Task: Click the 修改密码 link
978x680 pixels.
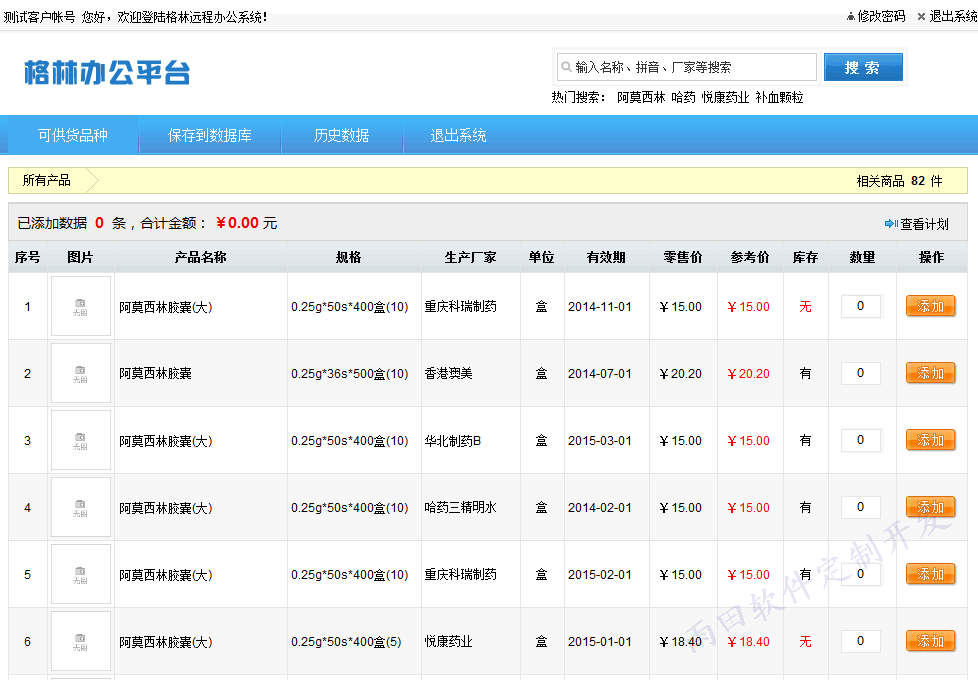Action: 881,17
